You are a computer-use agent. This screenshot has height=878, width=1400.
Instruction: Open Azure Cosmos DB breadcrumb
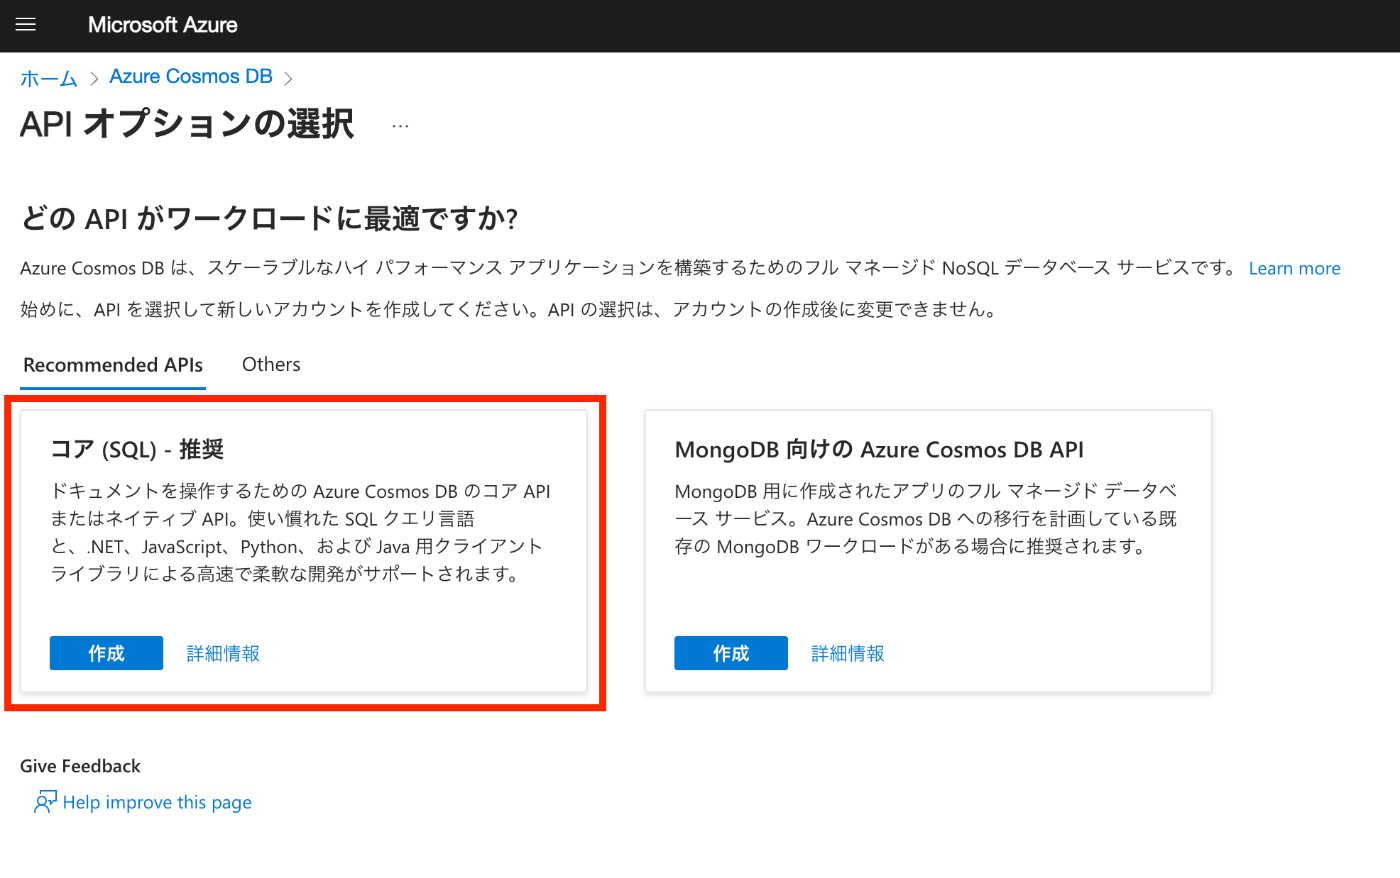tap(191, 77)
